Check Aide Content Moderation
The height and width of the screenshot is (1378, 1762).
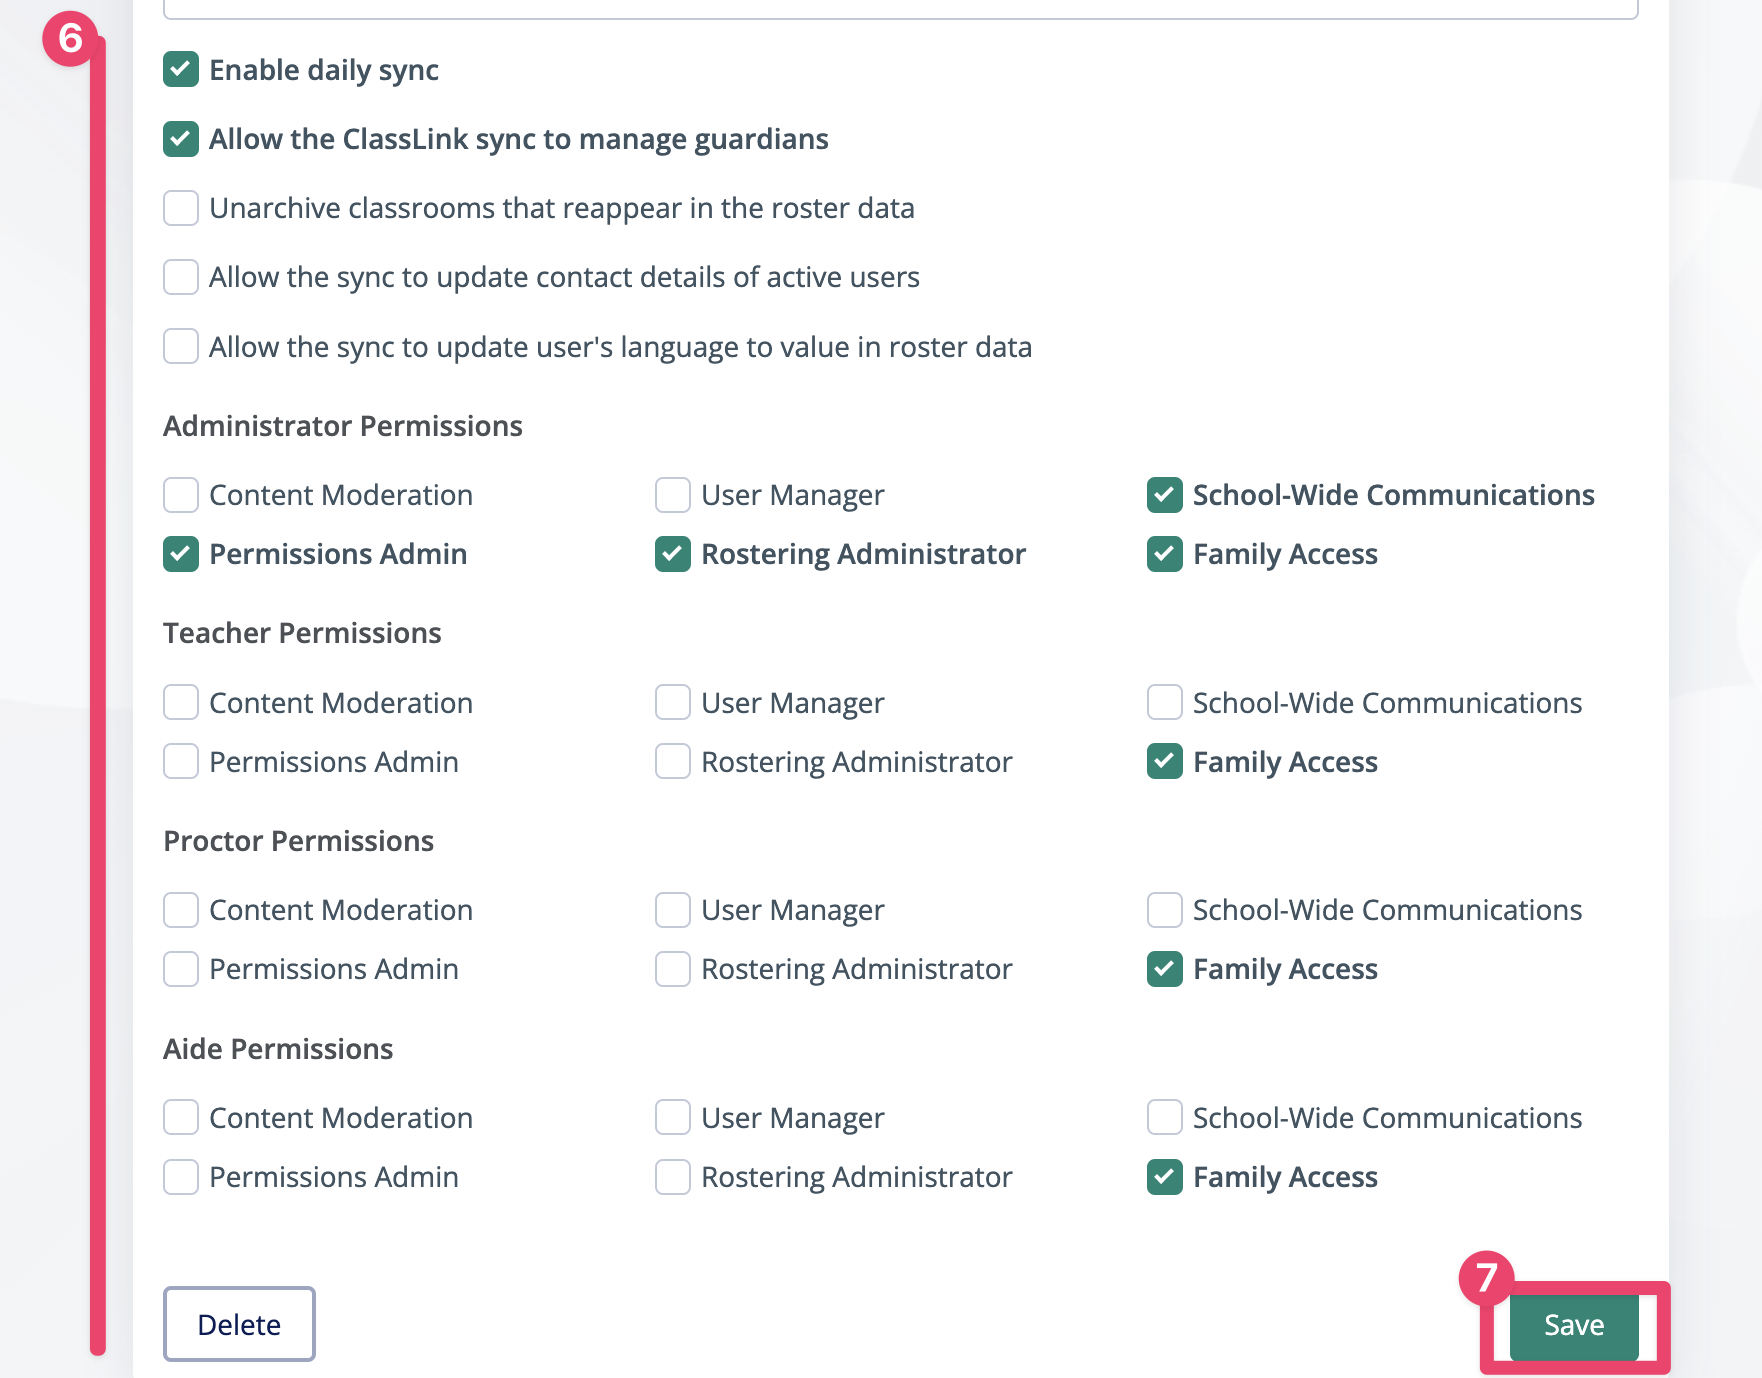(x=181, y=1118)
